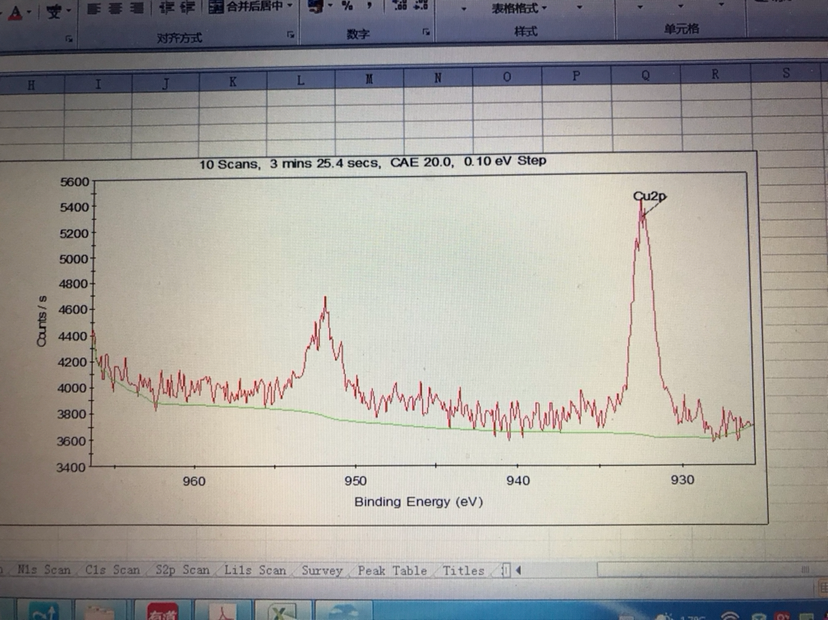
Task: Open the 合并后居中 dropdown arrow
Action: pyautogui.click(x=290, y=6)
